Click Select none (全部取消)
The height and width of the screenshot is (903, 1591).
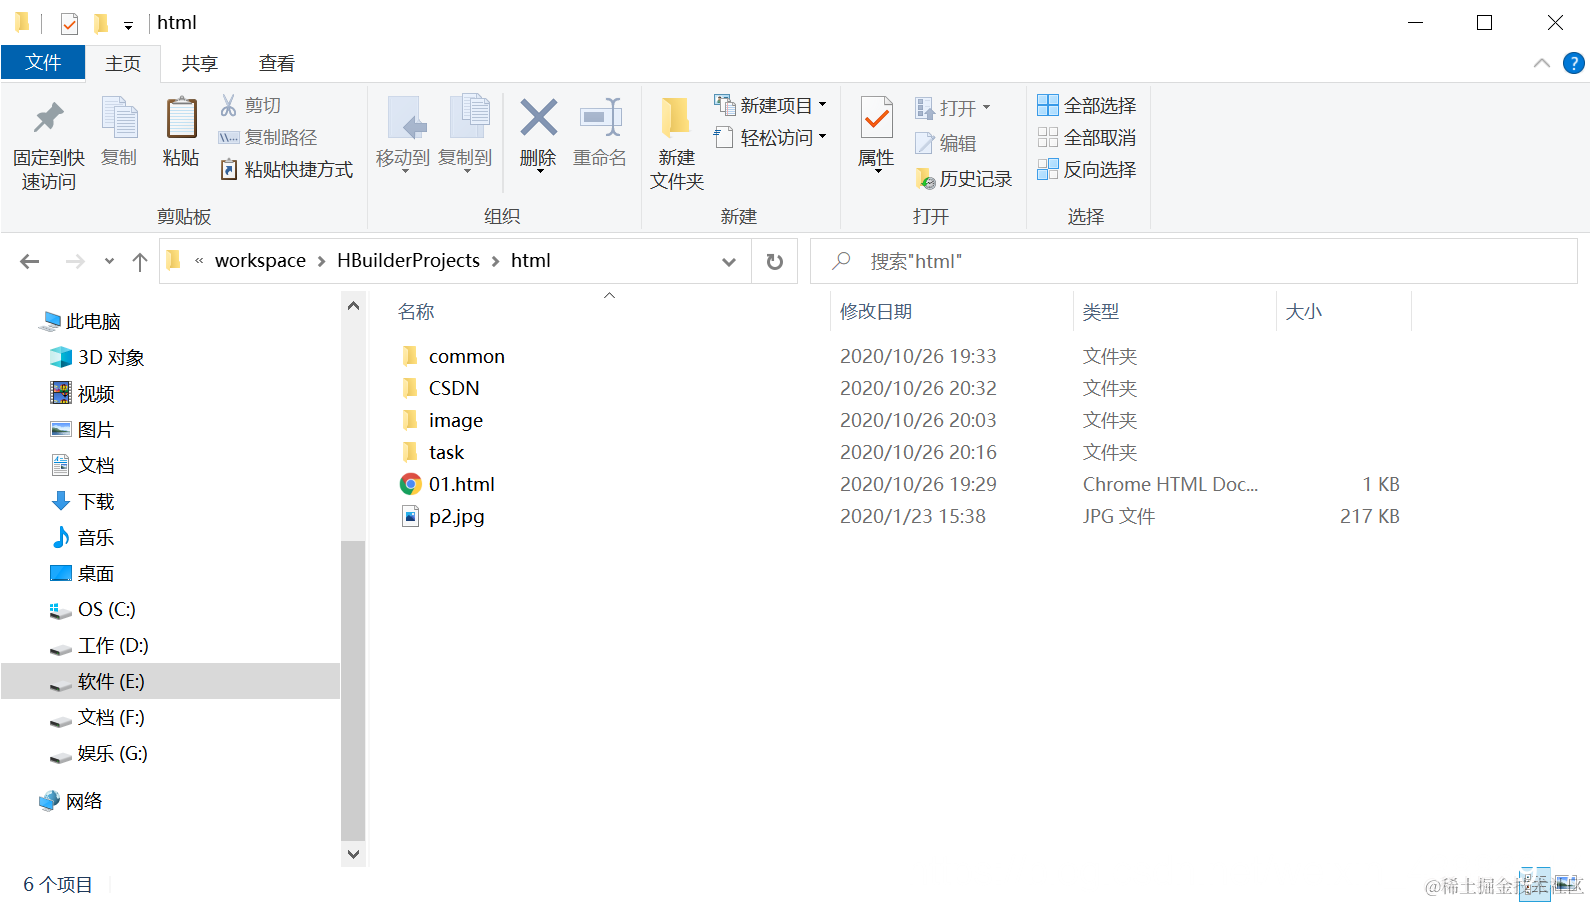1087,137
